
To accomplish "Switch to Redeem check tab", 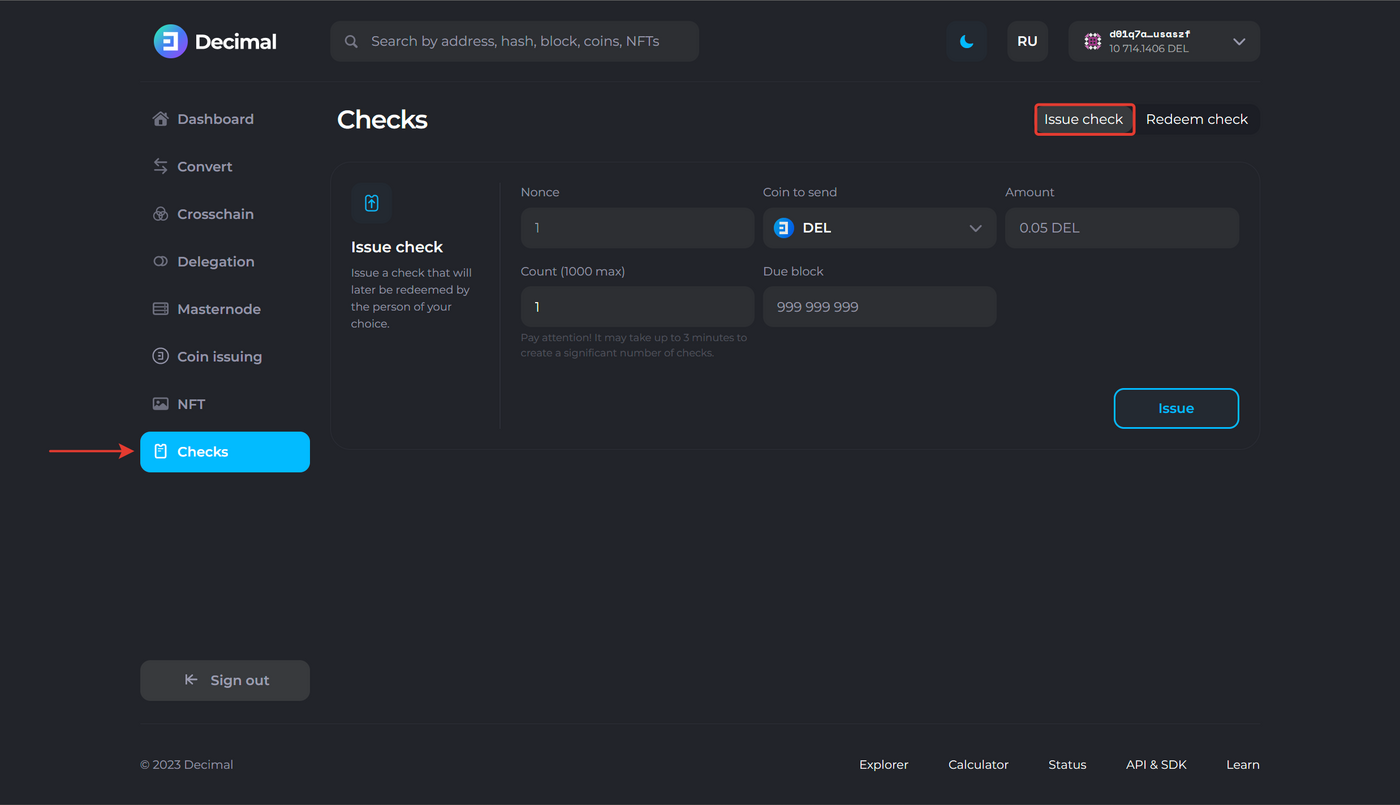I will pos(1197,120).
